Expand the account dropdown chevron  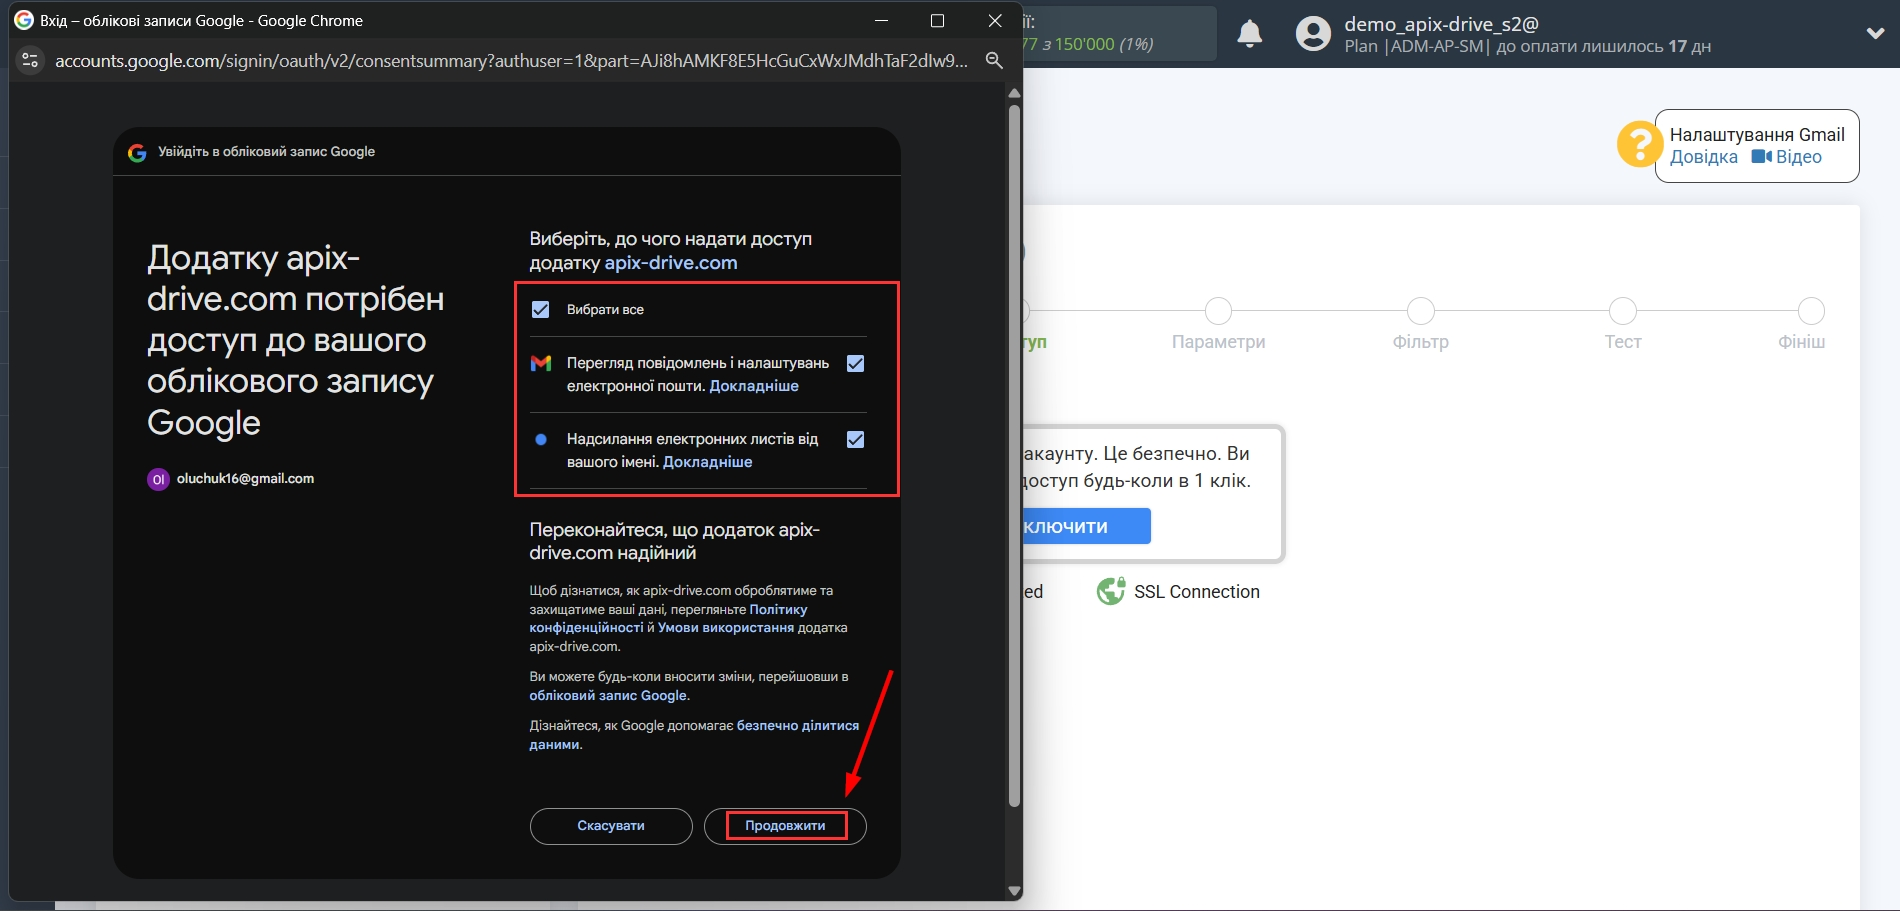[x=1875, y=33]
